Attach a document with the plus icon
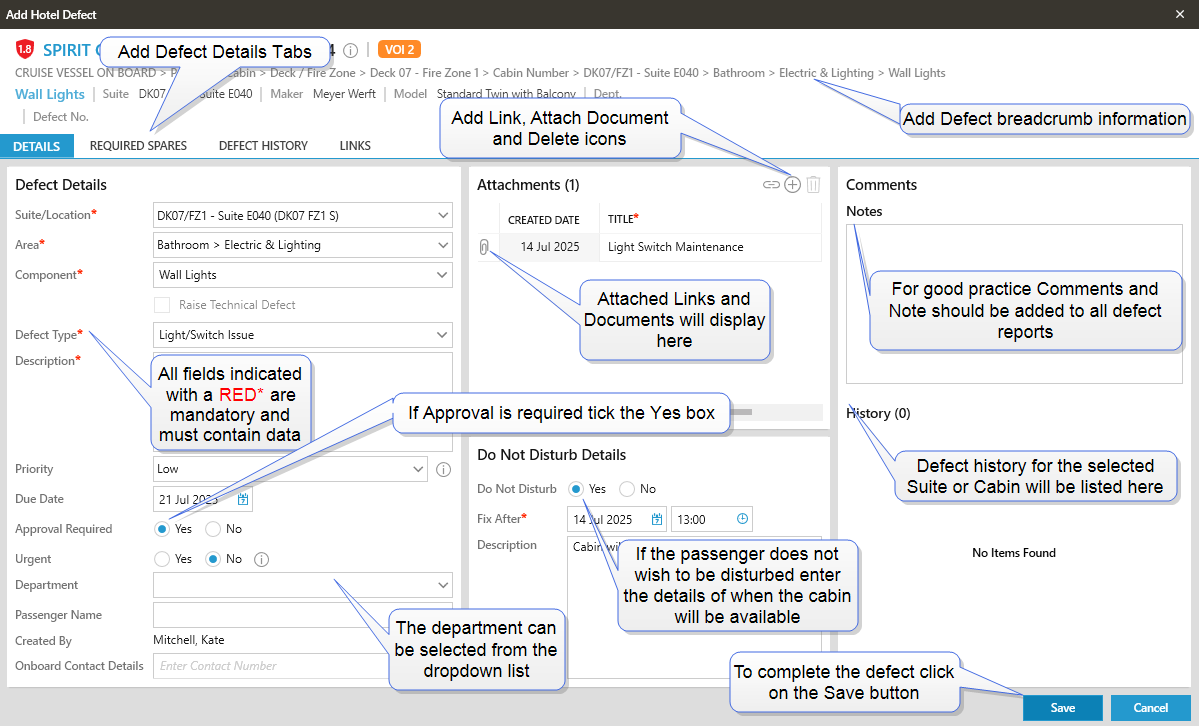Viewport: 1199px width, 726px height. pyautogui.click(x=792, y=185)
